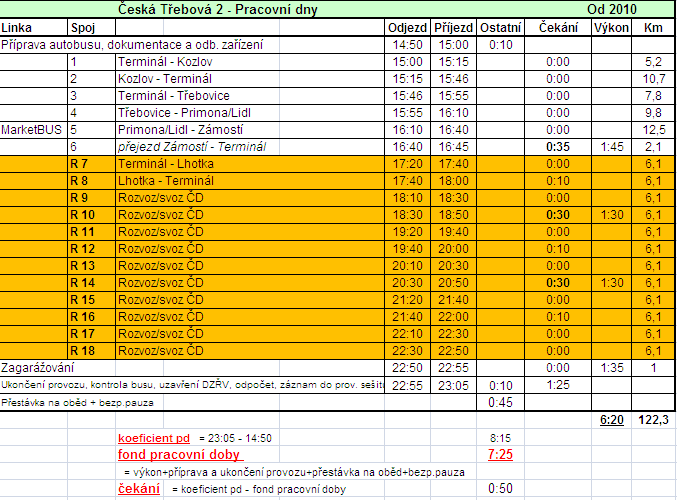Screen dimensions: 677x500
Task: Click the 1:35 Výkon value
Action: tap(612, 368)
